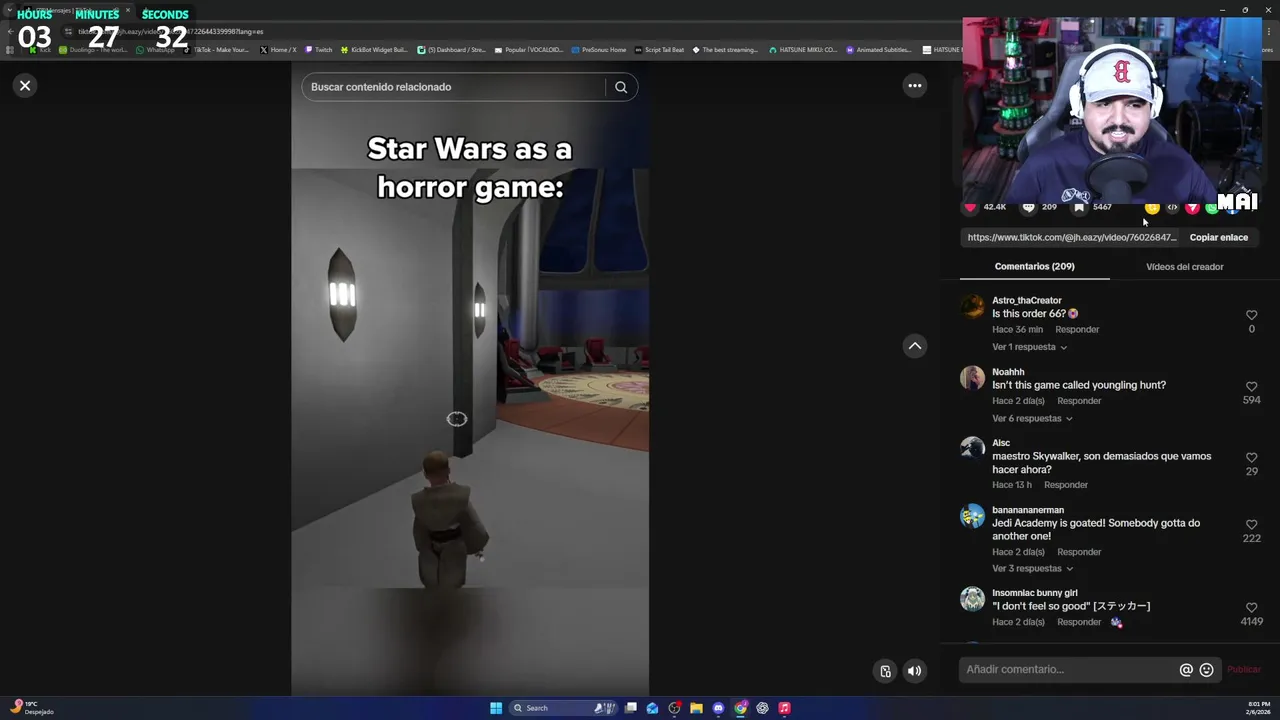Toggle auto-scroll icon beside the speaker
Viewport: 1280px width, 720px height.
pos(885,671)
